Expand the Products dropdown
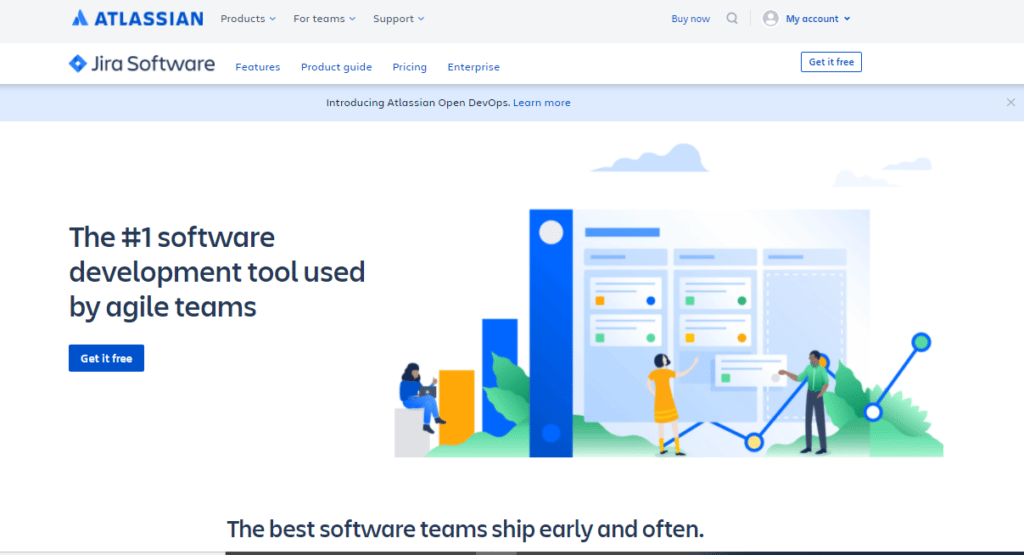Viewport: 1024px width, 555px height. pos(248,18)
